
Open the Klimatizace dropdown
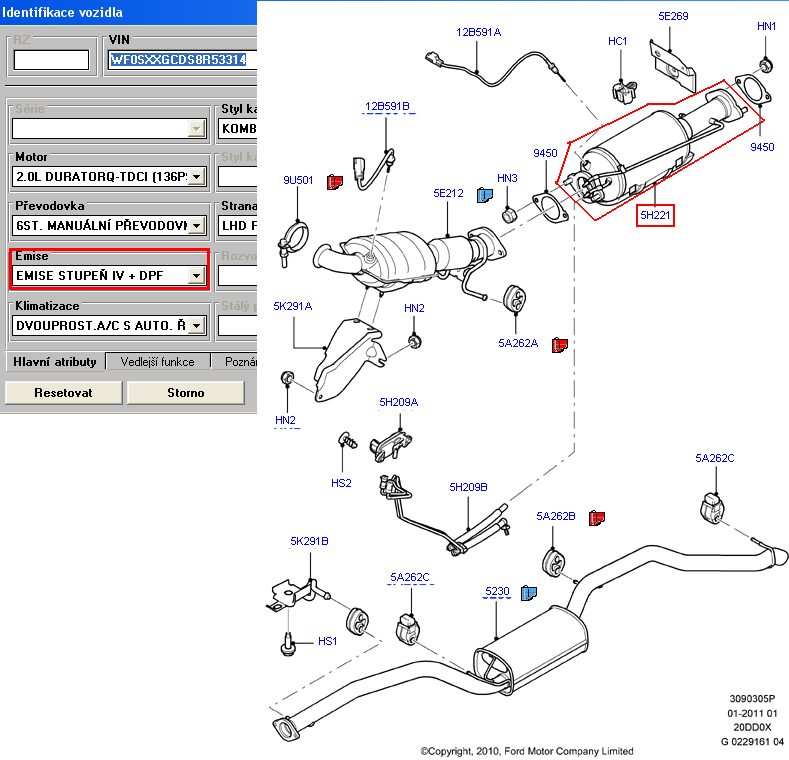(x=196, y=325)
